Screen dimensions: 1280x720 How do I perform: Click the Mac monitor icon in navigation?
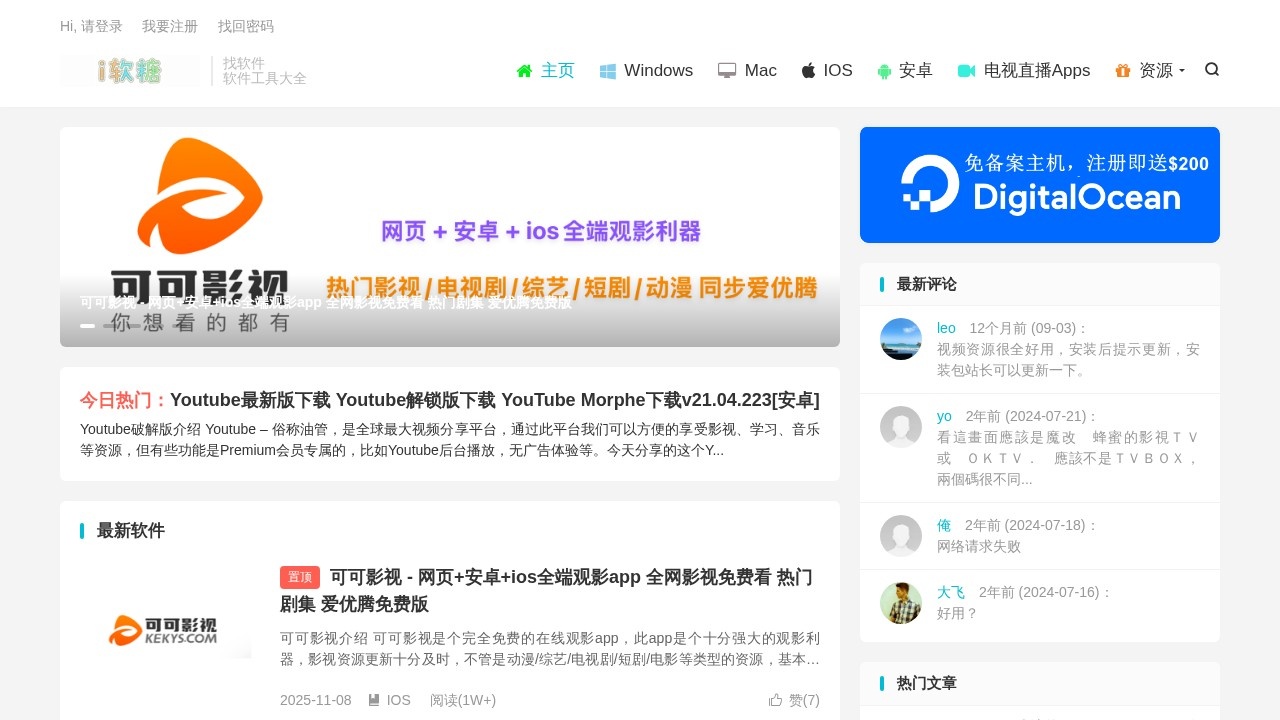point(727,71)
